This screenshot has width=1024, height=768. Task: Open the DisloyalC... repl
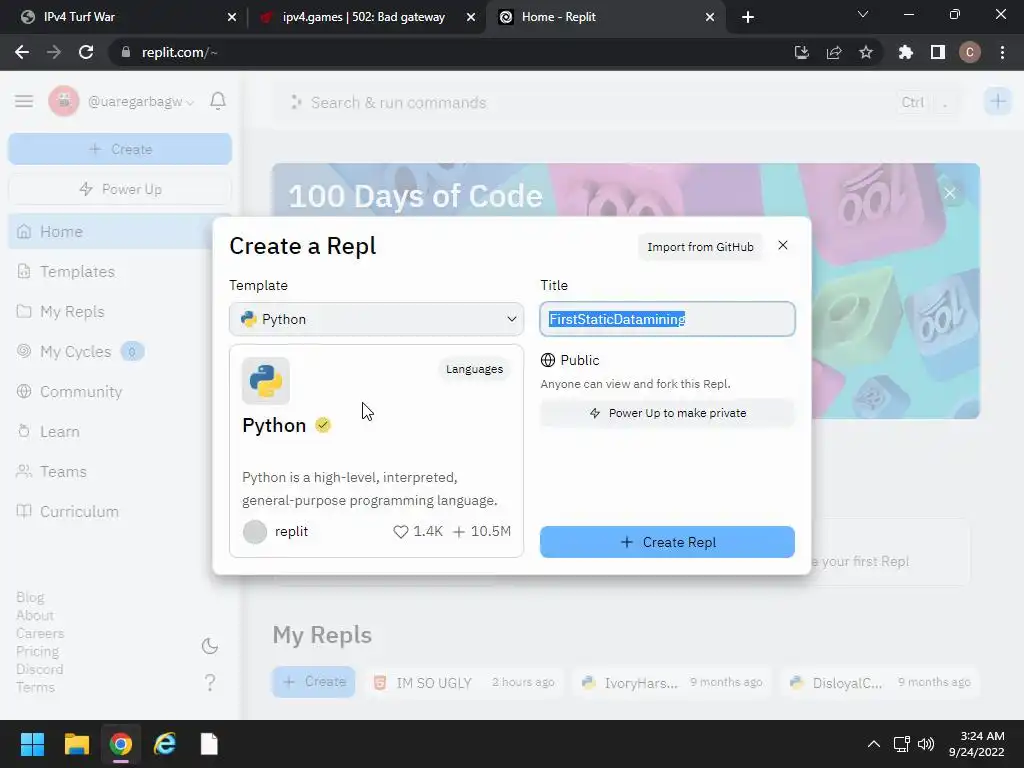click(x=880, y=682)
